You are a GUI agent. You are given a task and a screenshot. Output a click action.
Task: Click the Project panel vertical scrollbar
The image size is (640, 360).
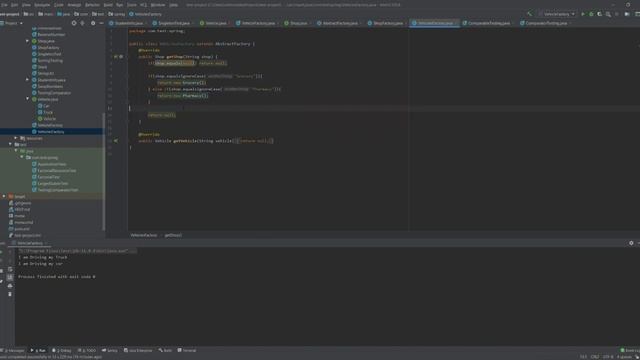click(104, 171)
